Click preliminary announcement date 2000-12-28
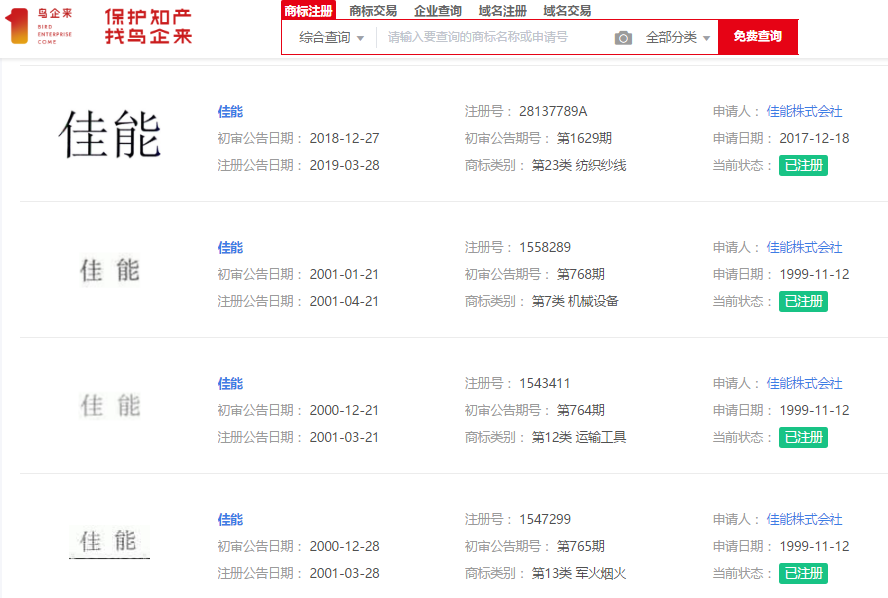The image size is (888, 598). pyautogui.click(x=344, y=546)
